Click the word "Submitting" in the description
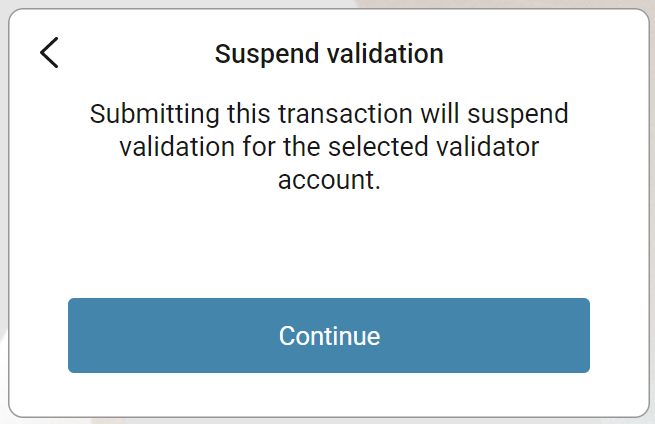The height and width of the screenshot is (424, 655). [x=155, y=114]
